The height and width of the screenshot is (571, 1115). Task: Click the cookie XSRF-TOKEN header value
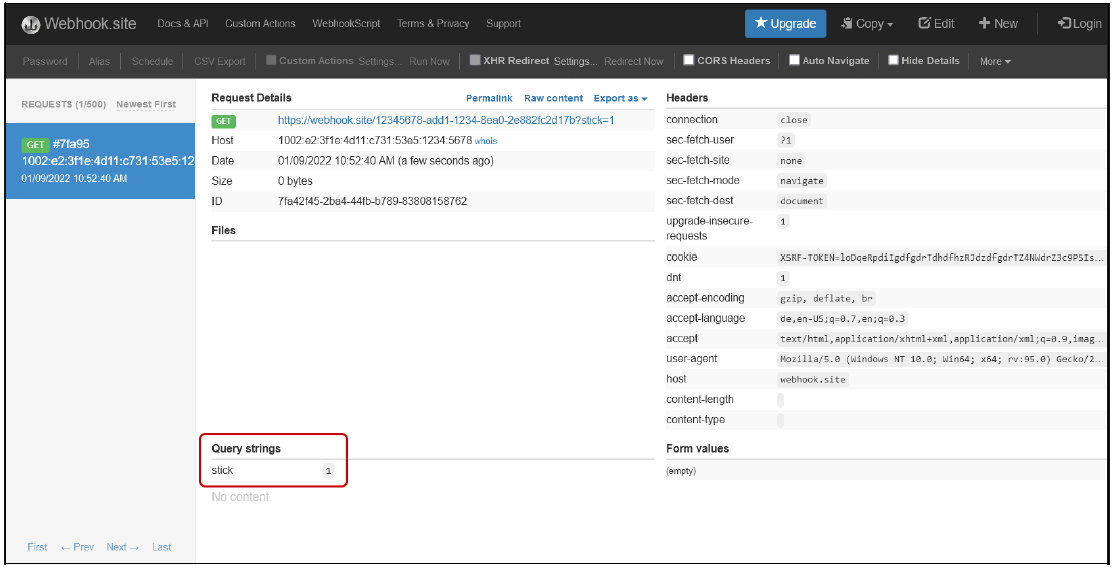tap(941, 257)
